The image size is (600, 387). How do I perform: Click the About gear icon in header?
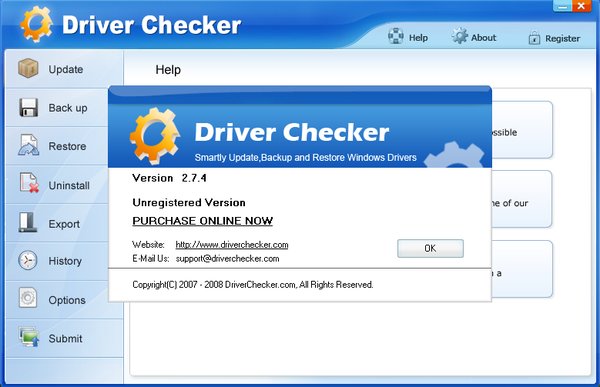tap(460, 36)
